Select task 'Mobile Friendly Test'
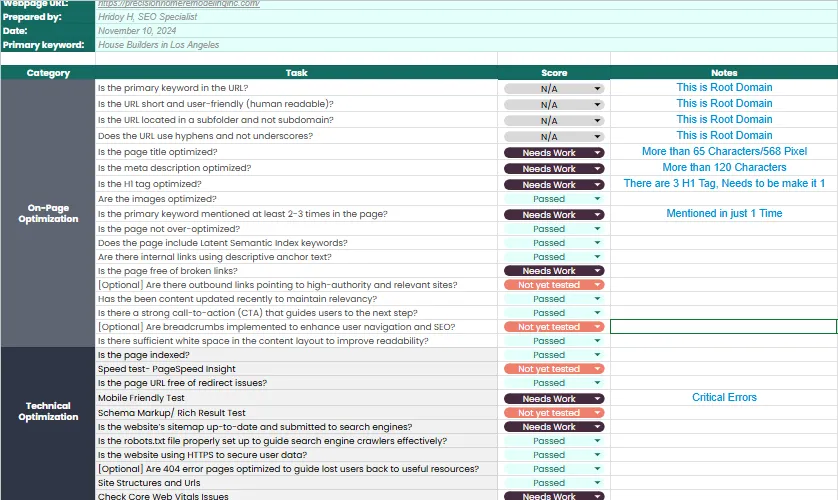The height and width of the screenshot is (500, 838). 297,397
